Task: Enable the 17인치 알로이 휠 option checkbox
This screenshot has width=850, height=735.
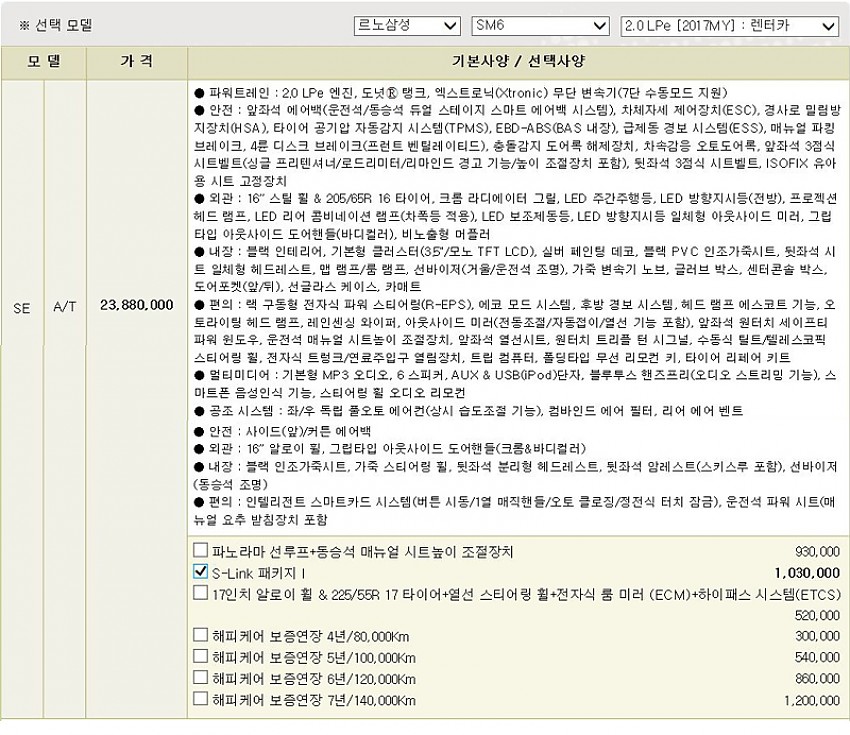Action: [x=201, y=594]
